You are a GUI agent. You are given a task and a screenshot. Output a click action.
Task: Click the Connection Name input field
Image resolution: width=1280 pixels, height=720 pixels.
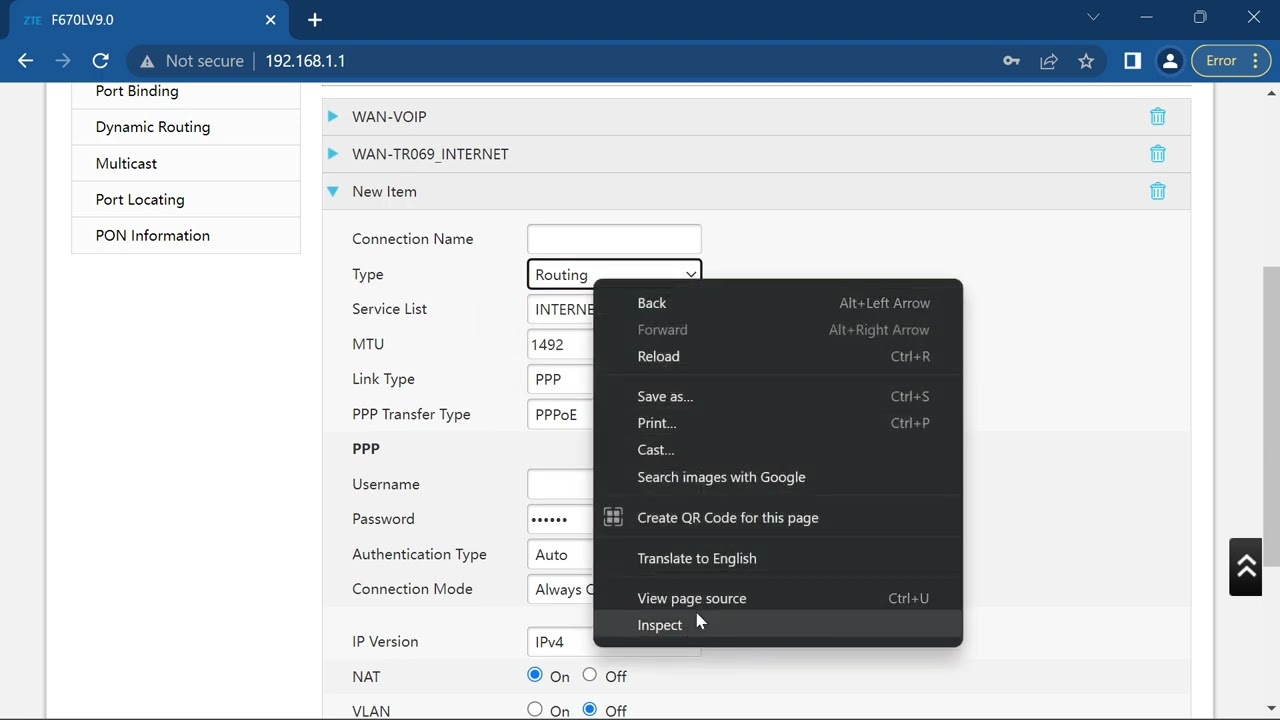point(614,239)
